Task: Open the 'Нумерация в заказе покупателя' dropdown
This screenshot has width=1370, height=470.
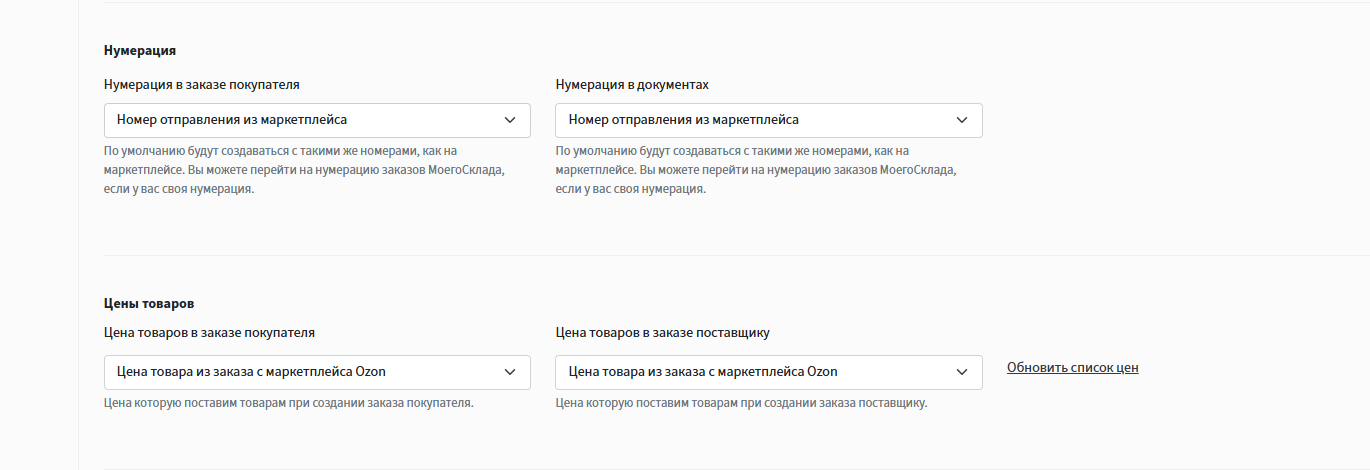Action: (317, 120)
